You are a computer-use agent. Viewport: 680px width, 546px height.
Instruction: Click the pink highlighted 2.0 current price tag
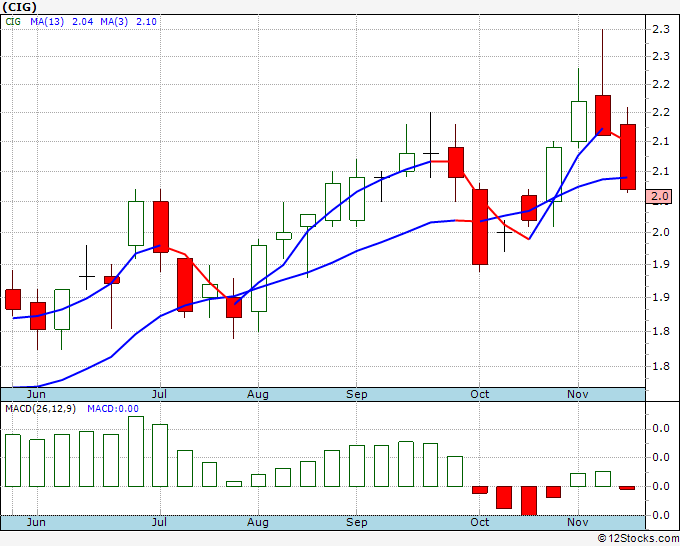(659, 196)
